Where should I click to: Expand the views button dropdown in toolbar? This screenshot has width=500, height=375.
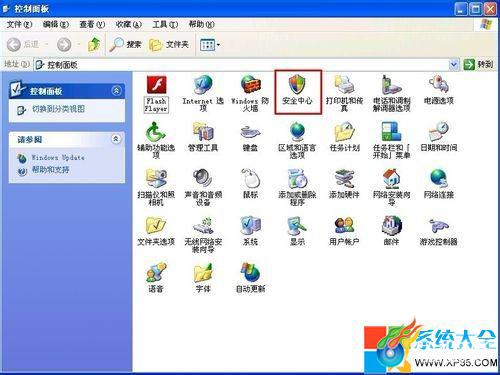tap(218, 45)
